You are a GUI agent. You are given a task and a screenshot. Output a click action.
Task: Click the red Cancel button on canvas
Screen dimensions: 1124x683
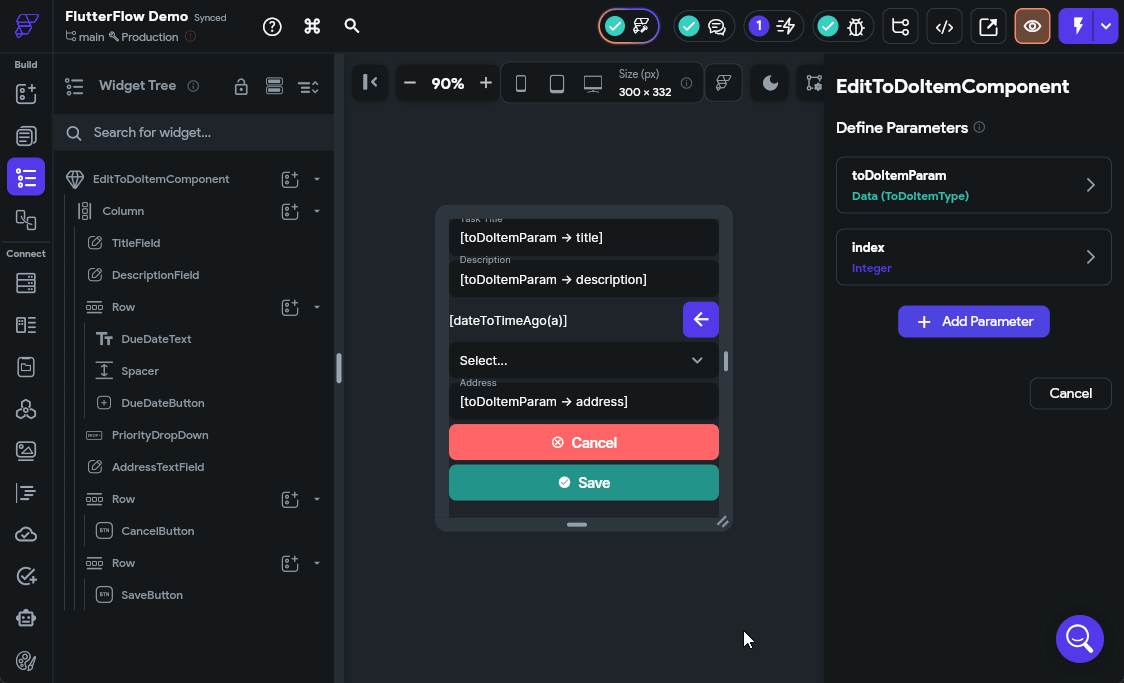coord(584,442)
